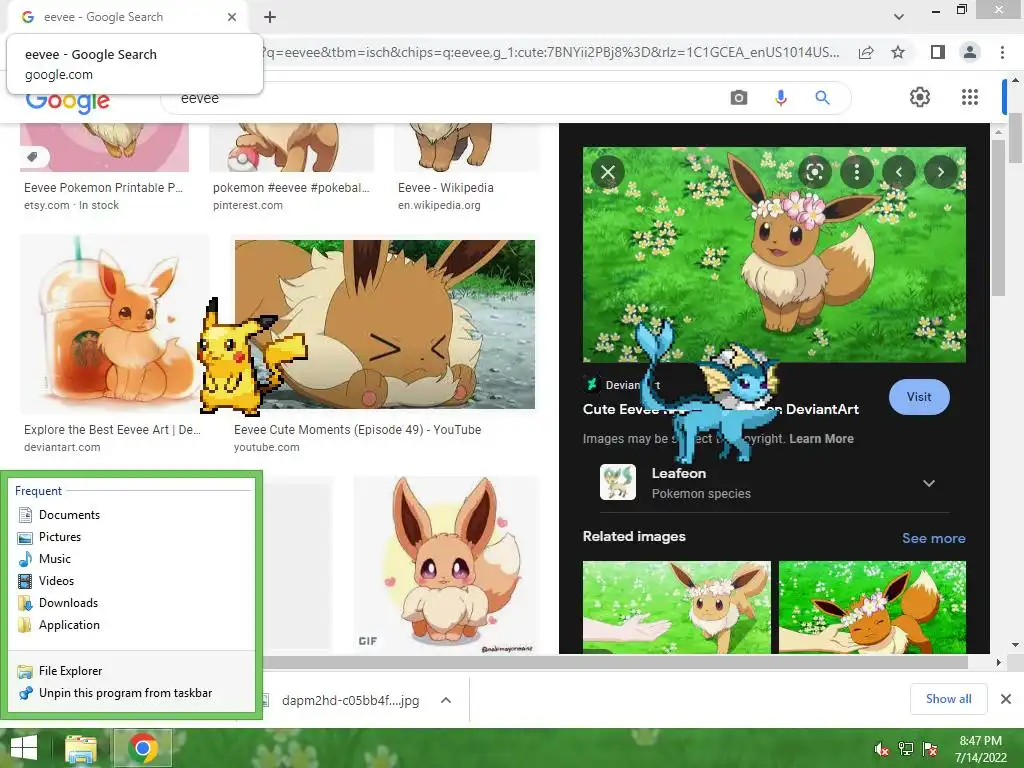1024x768 pixels.
Task: Open related image with hand reaching to Eevee
Action: [677, 607]
